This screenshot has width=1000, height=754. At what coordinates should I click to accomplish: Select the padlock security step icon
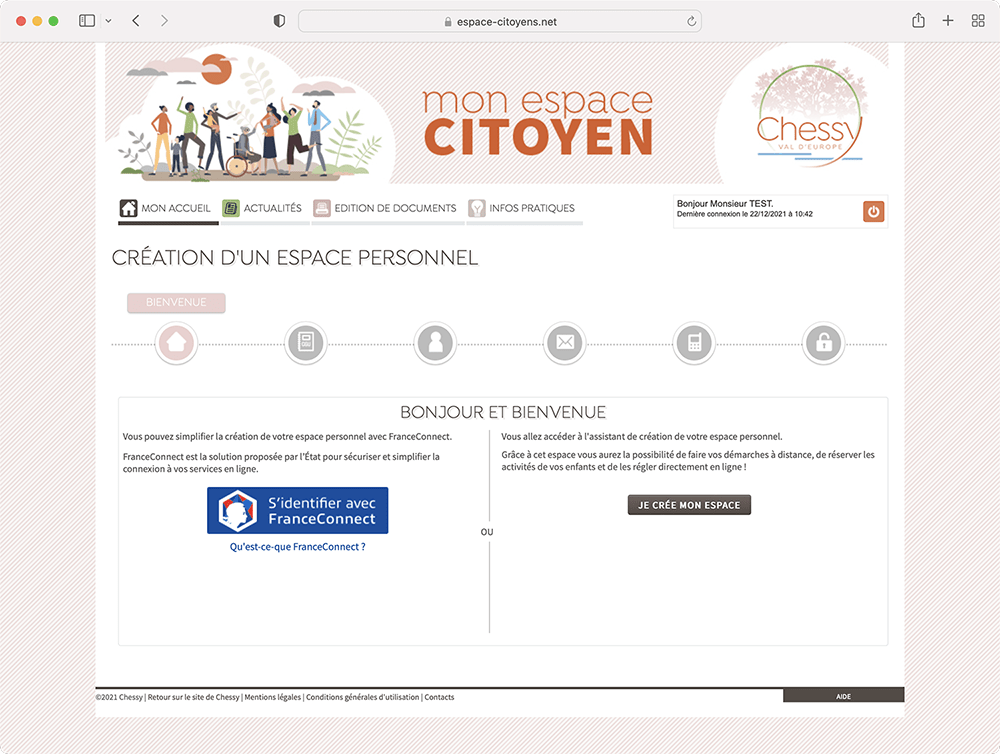(824, 344)
